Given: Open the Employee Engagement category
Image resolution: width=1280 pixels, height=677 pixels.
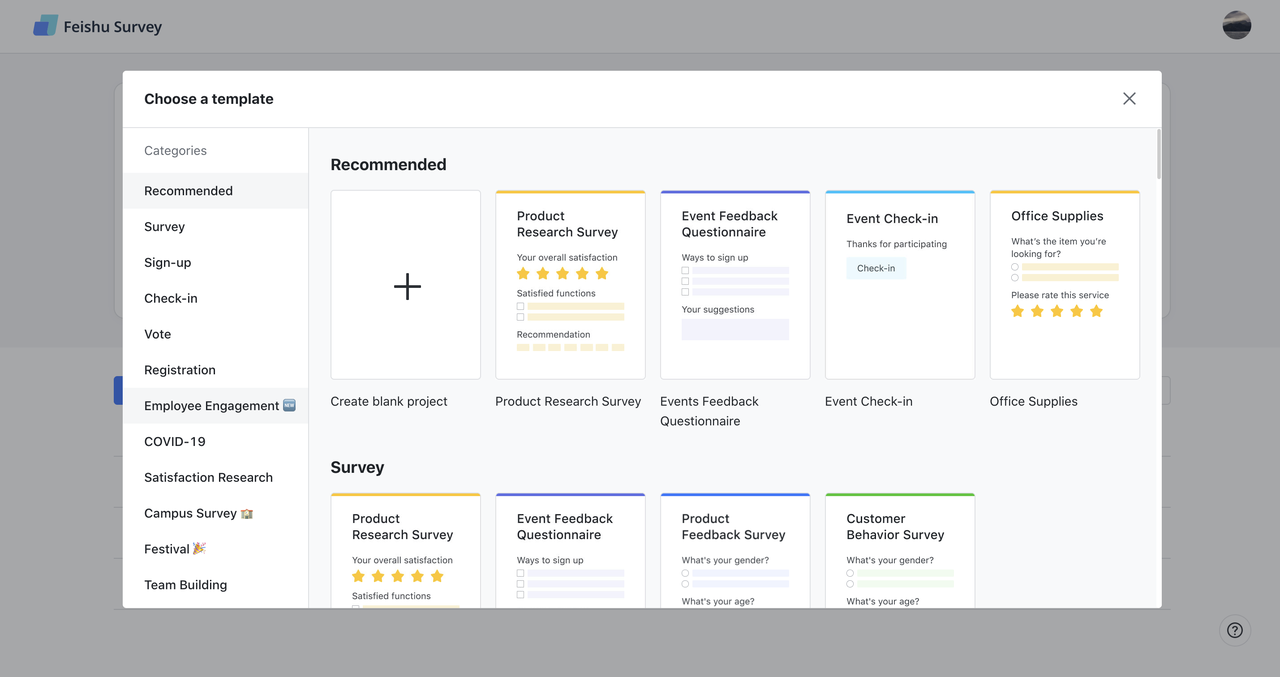Looking at the screenshot, I should pos(216,406).
